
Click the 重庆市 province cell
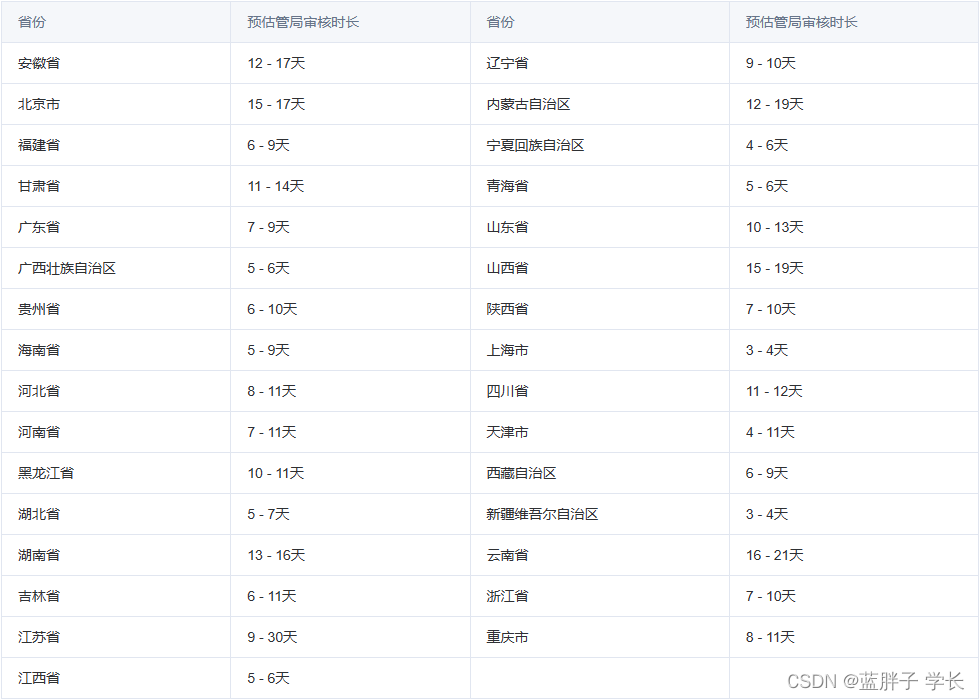[507, 637]
